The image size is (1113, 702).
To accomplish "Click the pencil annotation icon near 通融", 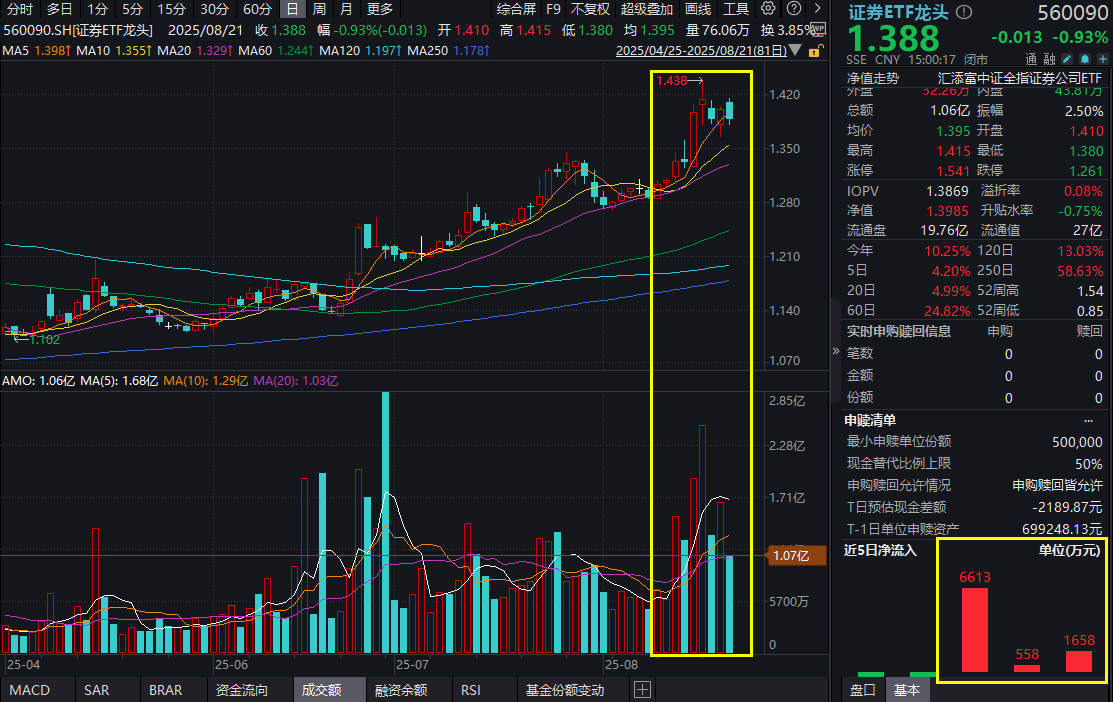I will click(1066, 59).
